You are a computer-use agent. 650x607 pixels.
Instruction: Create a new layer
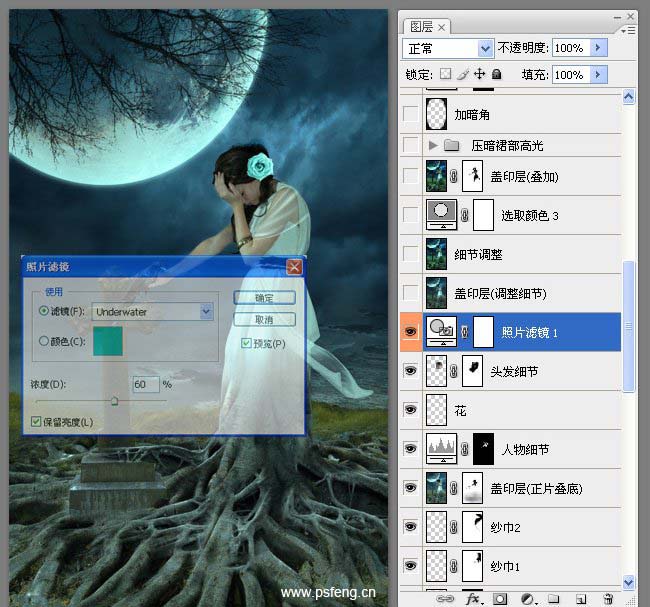[x=581, y=599]
